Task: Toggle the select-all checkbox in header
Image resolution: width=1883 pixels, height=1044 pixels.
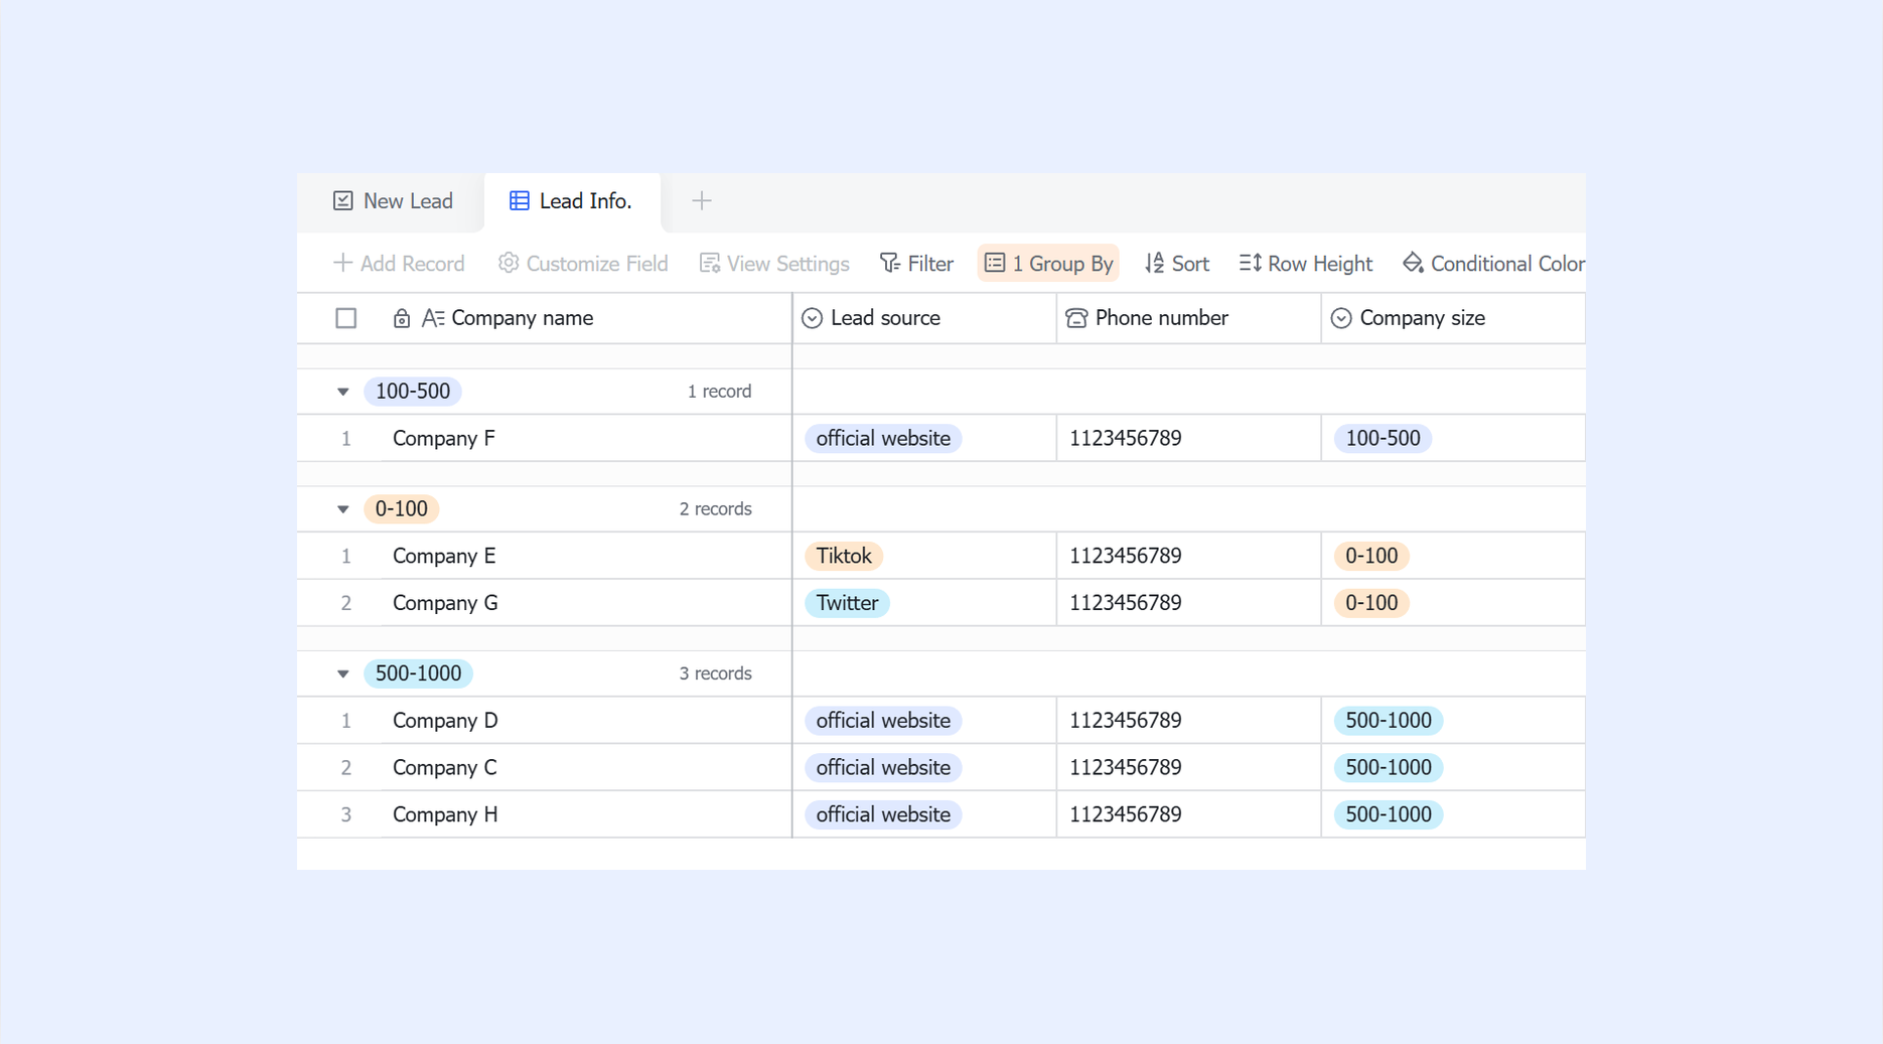Action: 346,318
